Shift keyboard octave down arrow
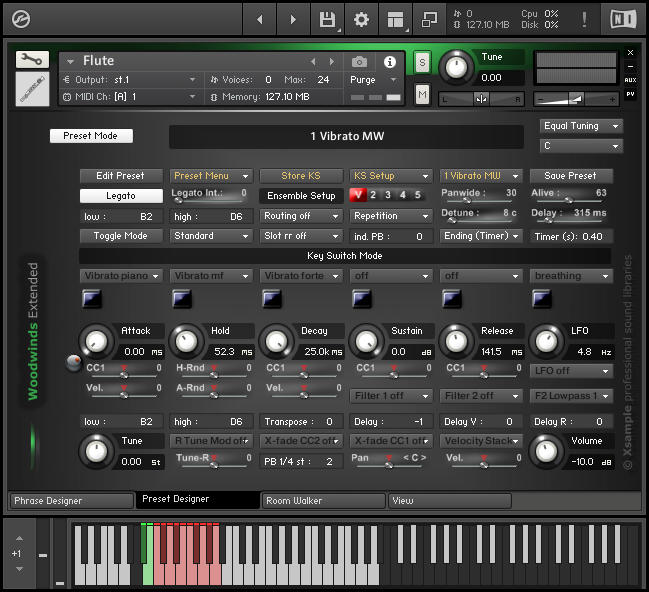 pyautogui.click(x=19, y=569)
